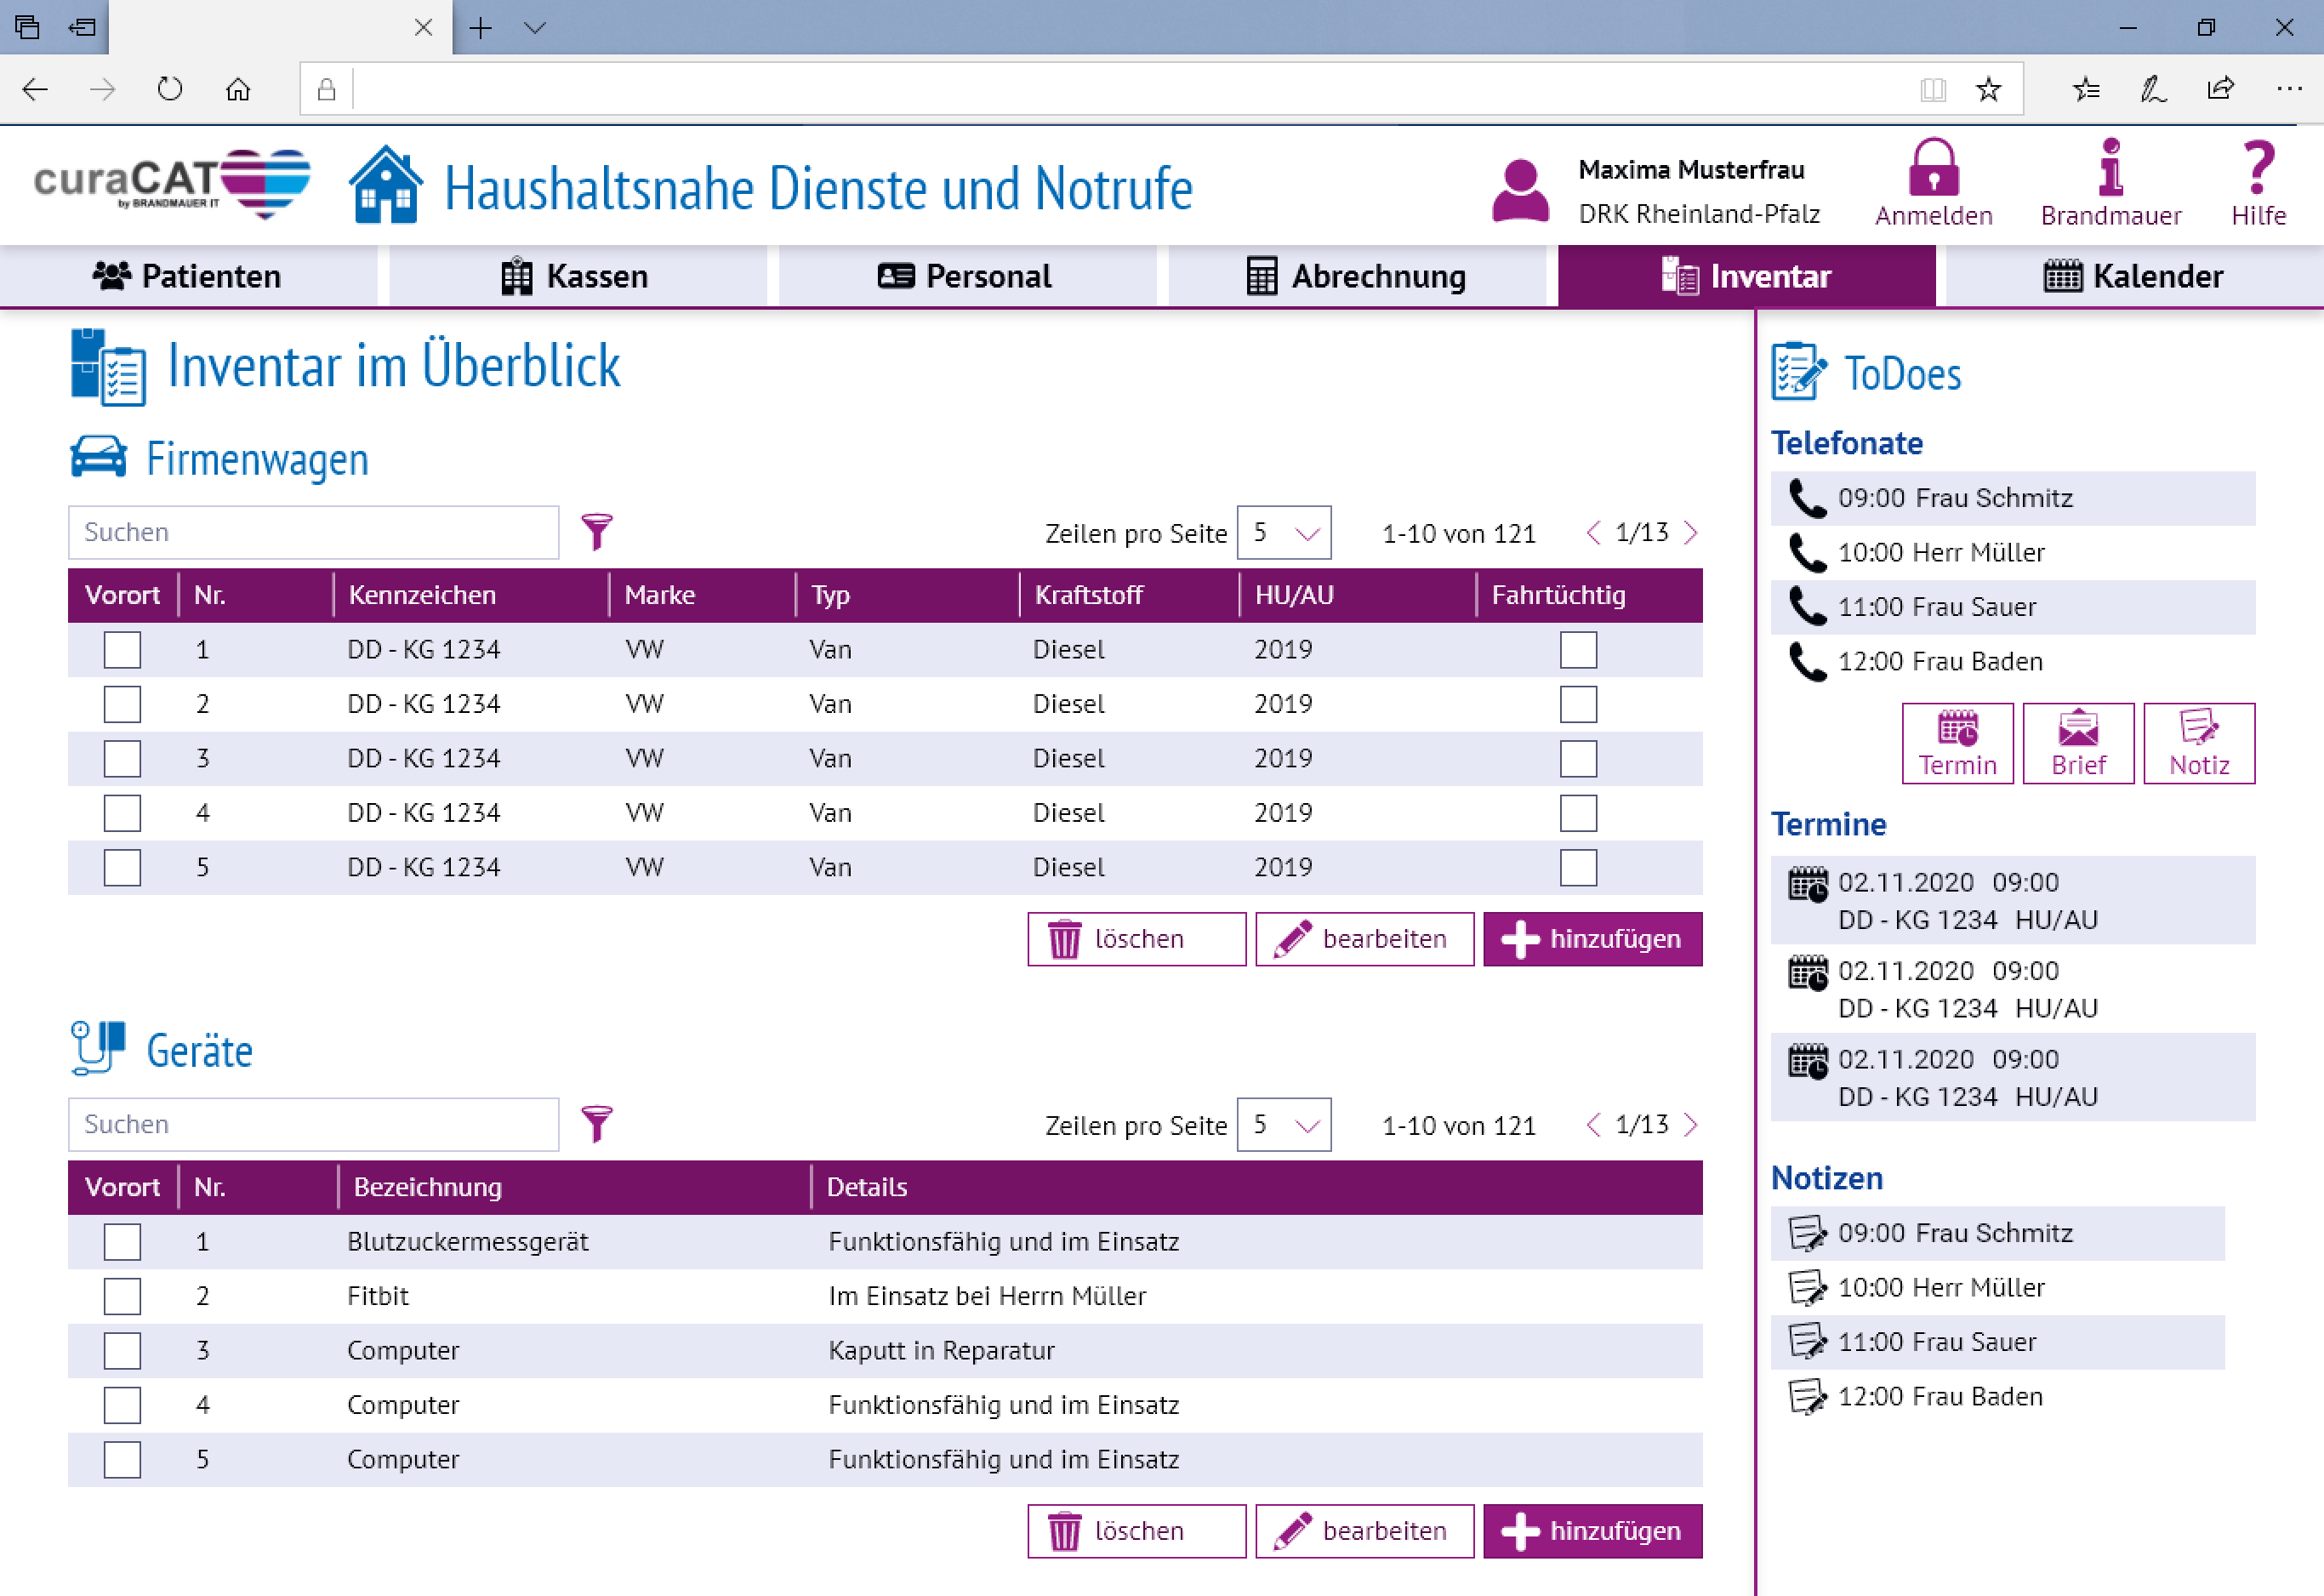Reload the page with refresh icon

click(x=170, y=89)
